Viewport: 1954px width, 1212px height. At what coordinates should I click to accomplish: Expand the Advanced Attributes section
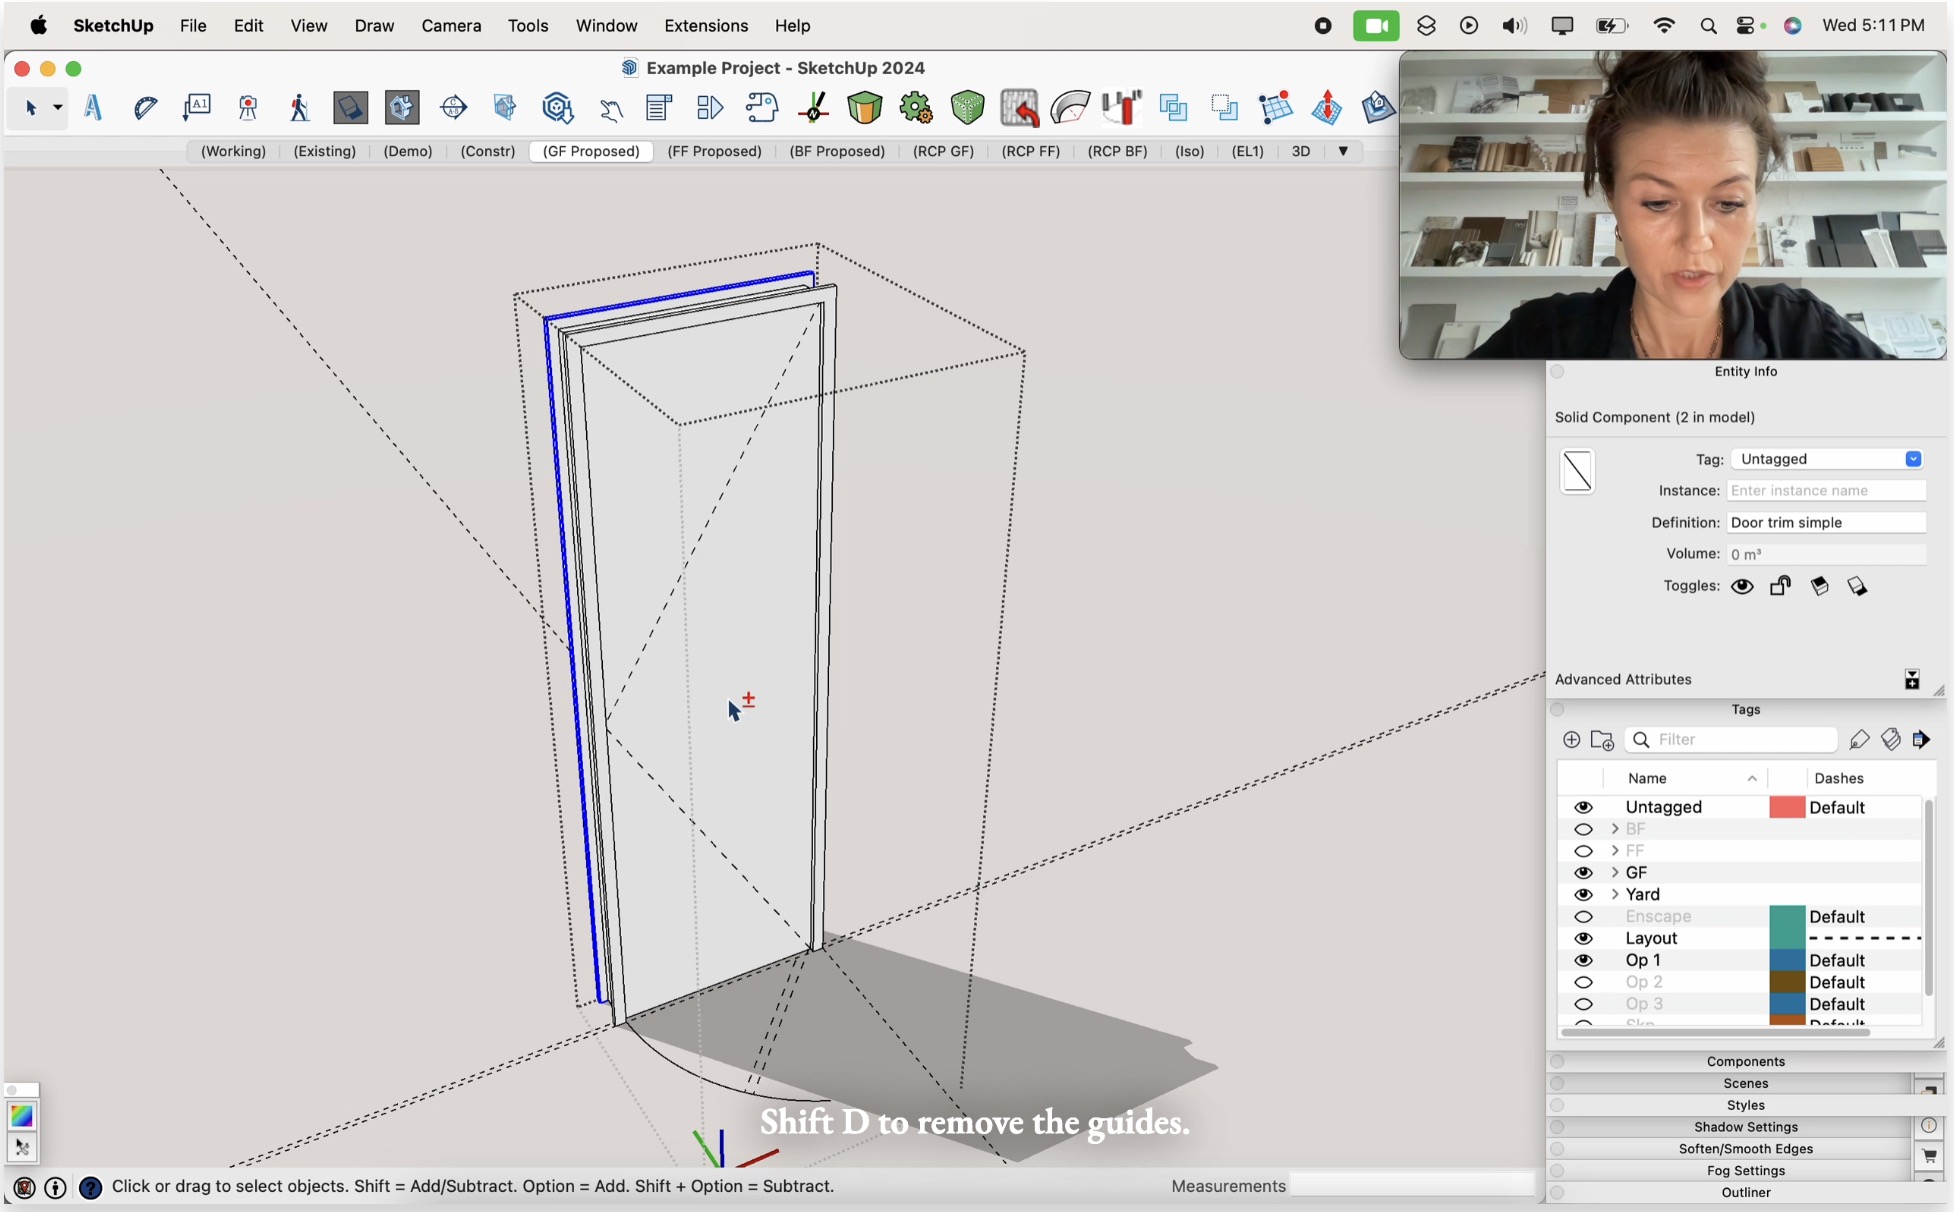1913,679
